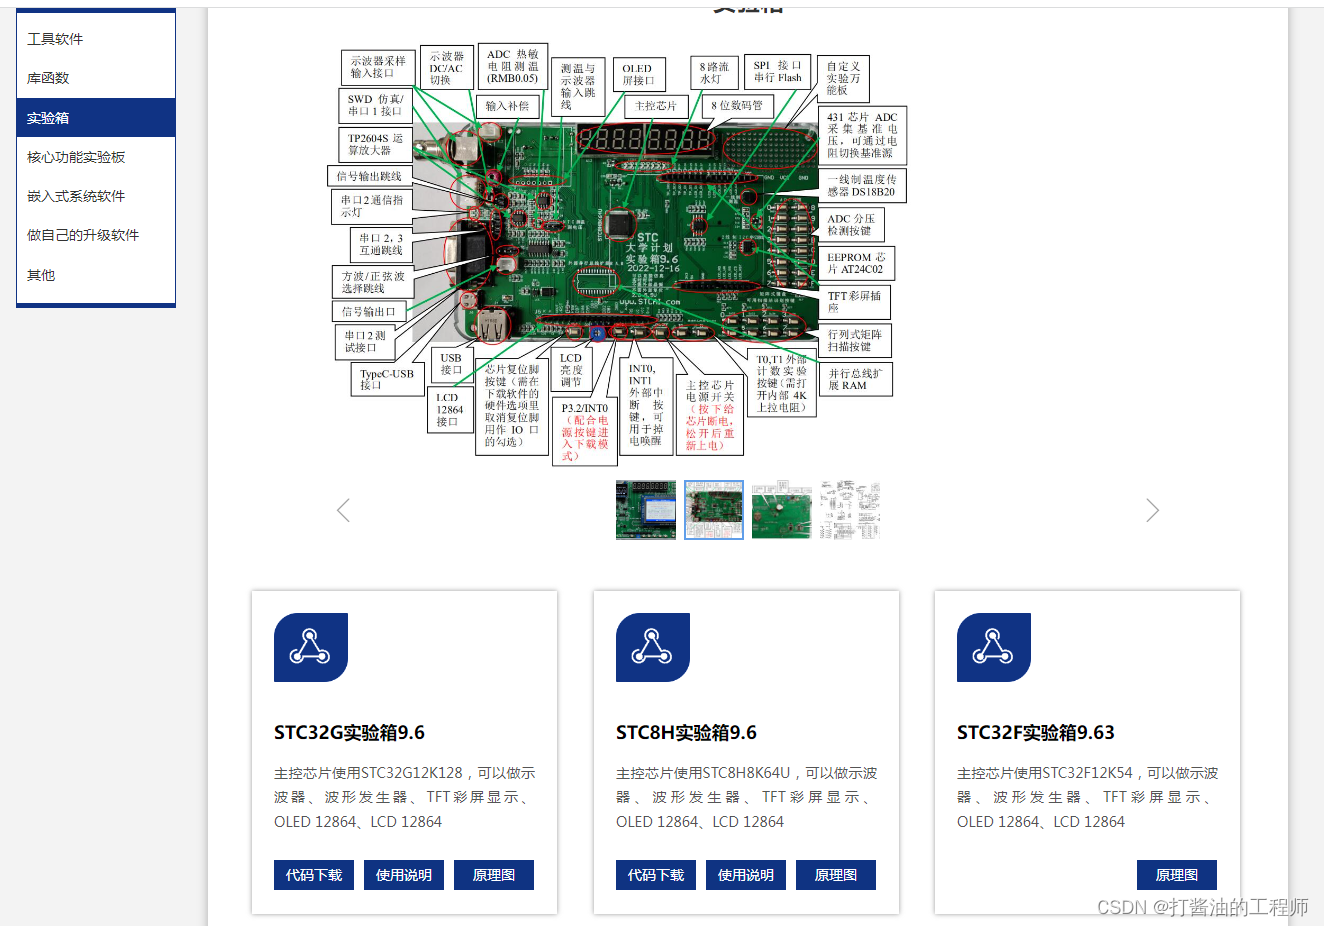Click the STC32F实验箱9.63 title

pyautogui.click(x=1035, y=733)
